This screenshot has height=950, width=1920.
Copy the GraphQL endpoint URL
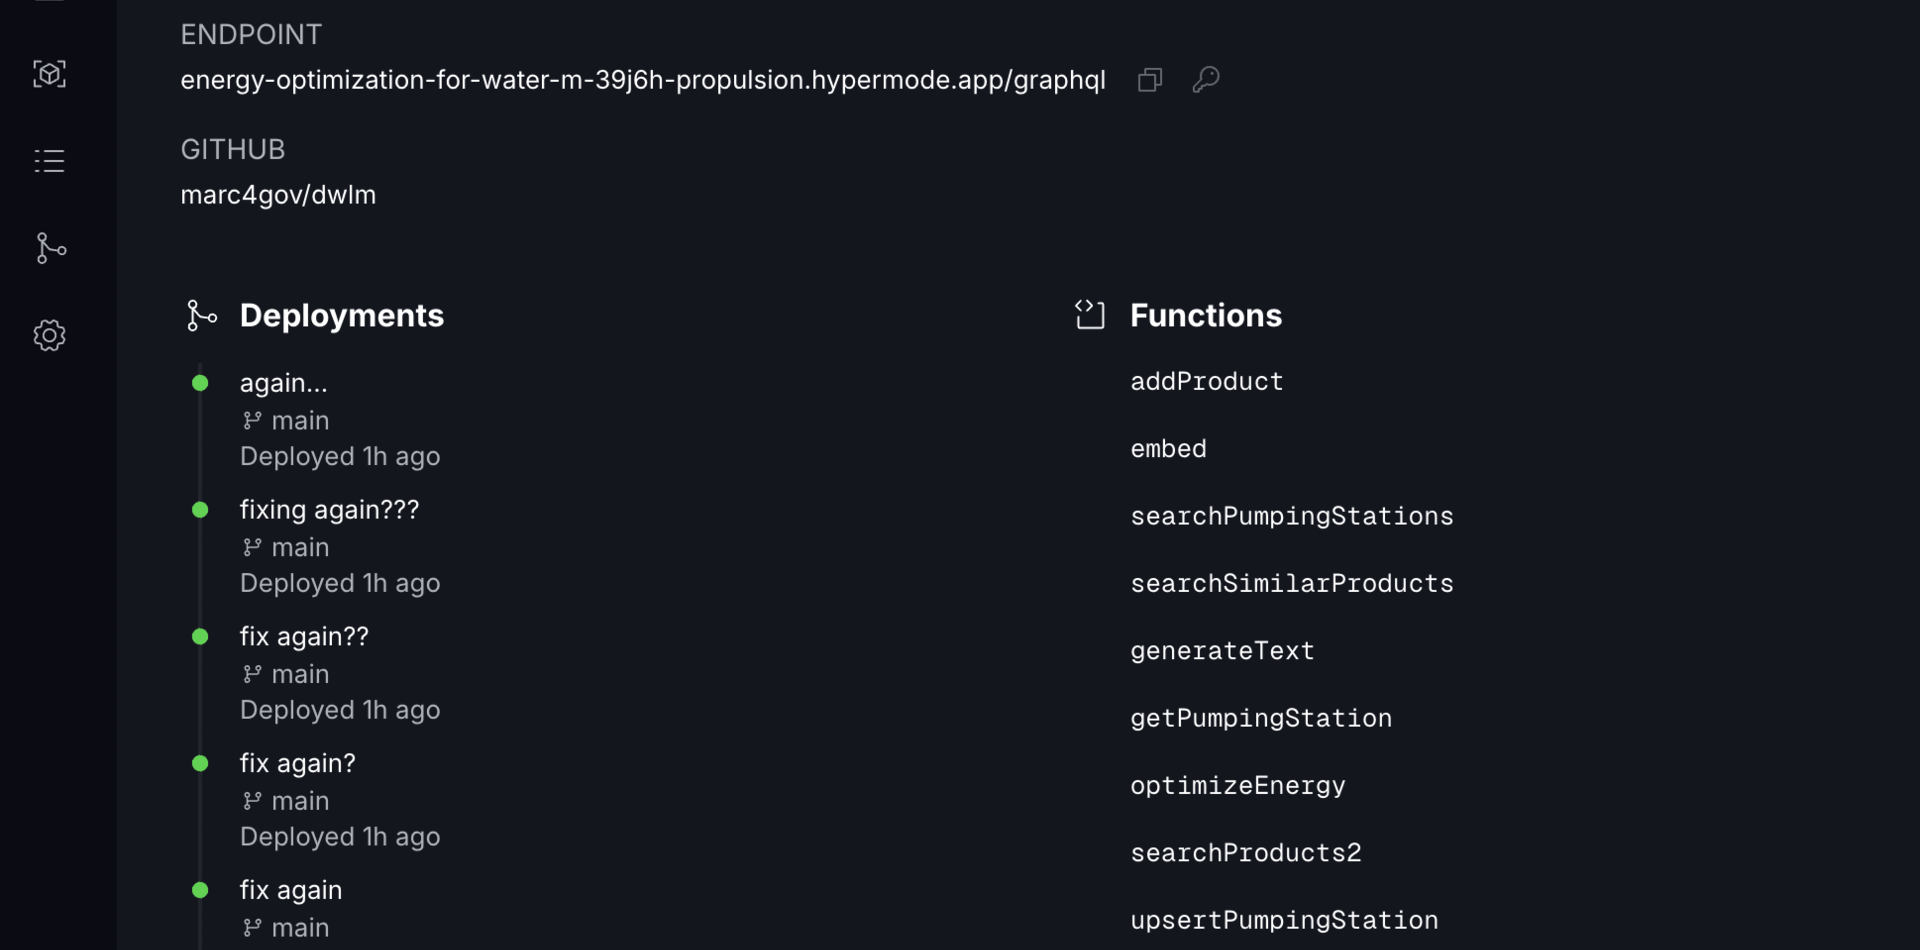tap(1150, 80)
